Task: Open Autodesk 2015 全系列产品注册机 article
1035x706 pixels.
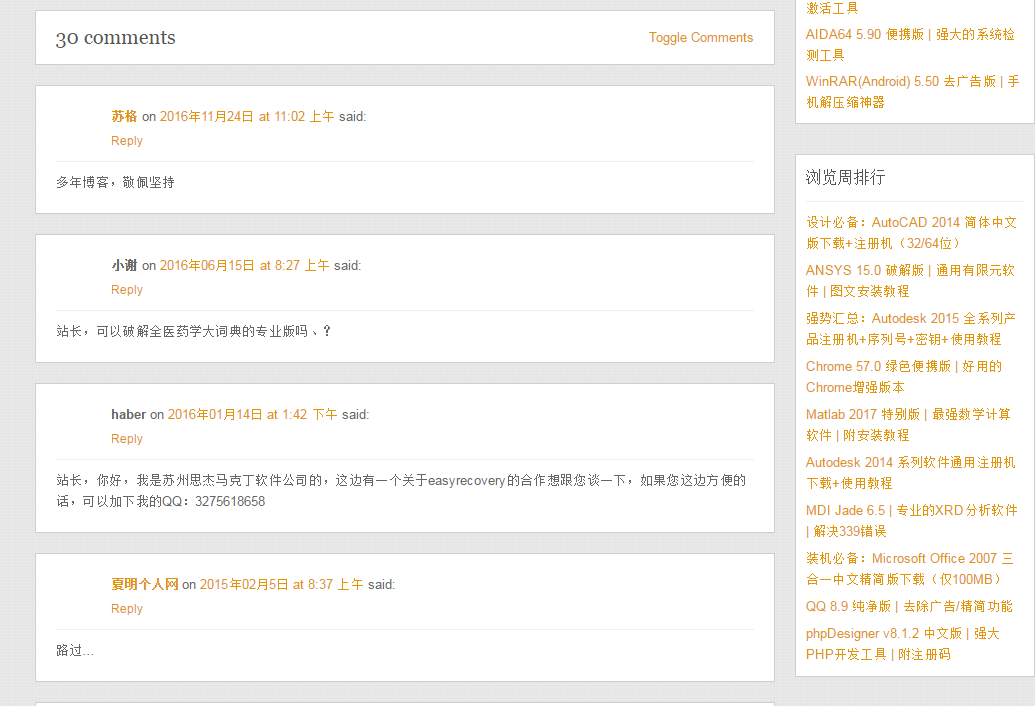Action: coord(910,329)
